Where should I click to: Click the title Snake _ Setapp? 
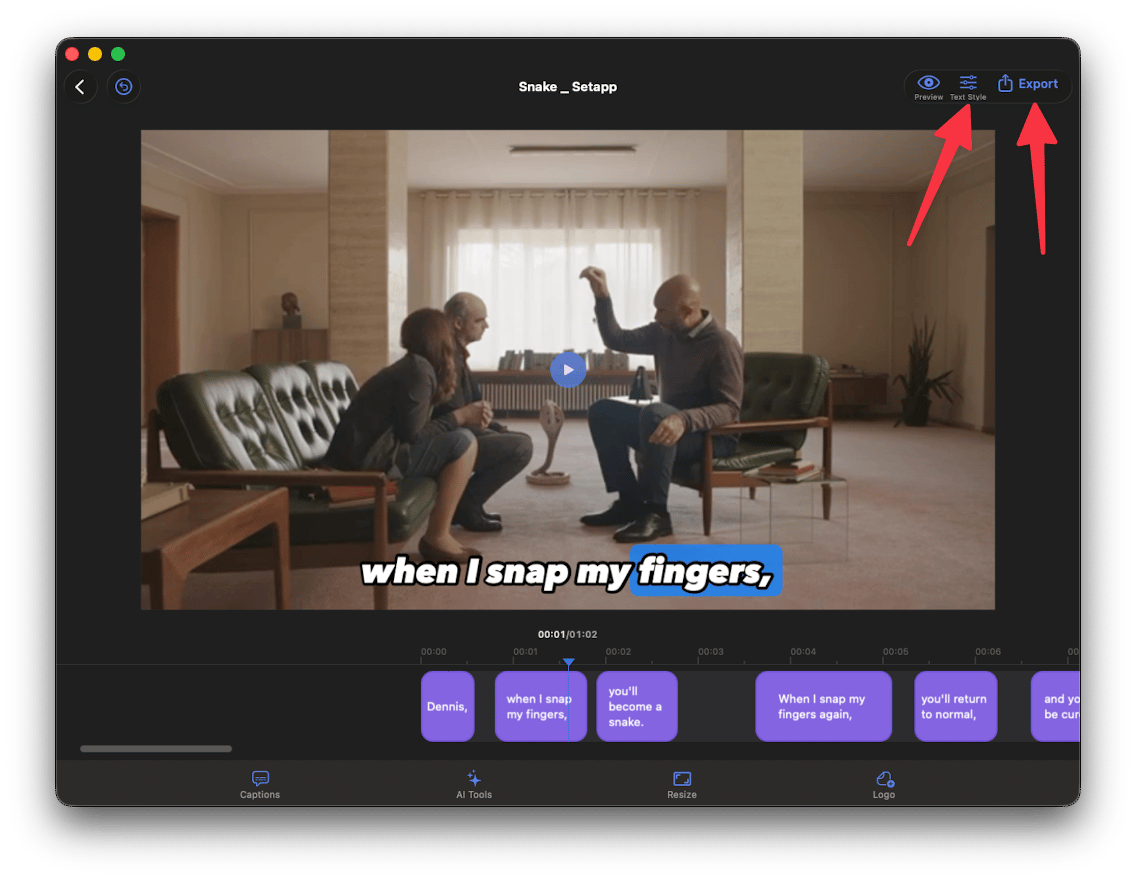pyautogui.click(x=568, y=87)
